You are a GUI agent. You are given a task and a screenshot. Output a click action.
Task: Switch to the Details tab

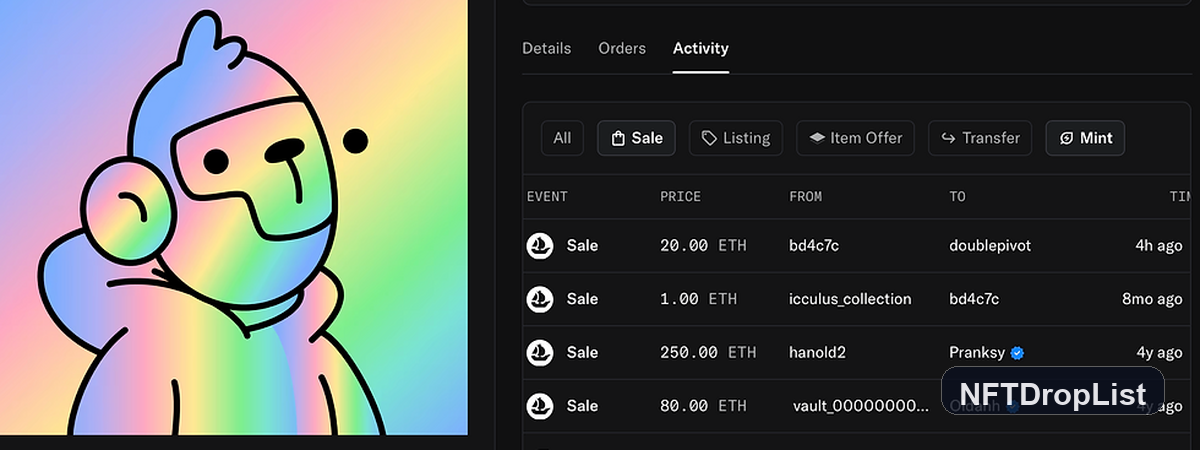pos(547,48)
